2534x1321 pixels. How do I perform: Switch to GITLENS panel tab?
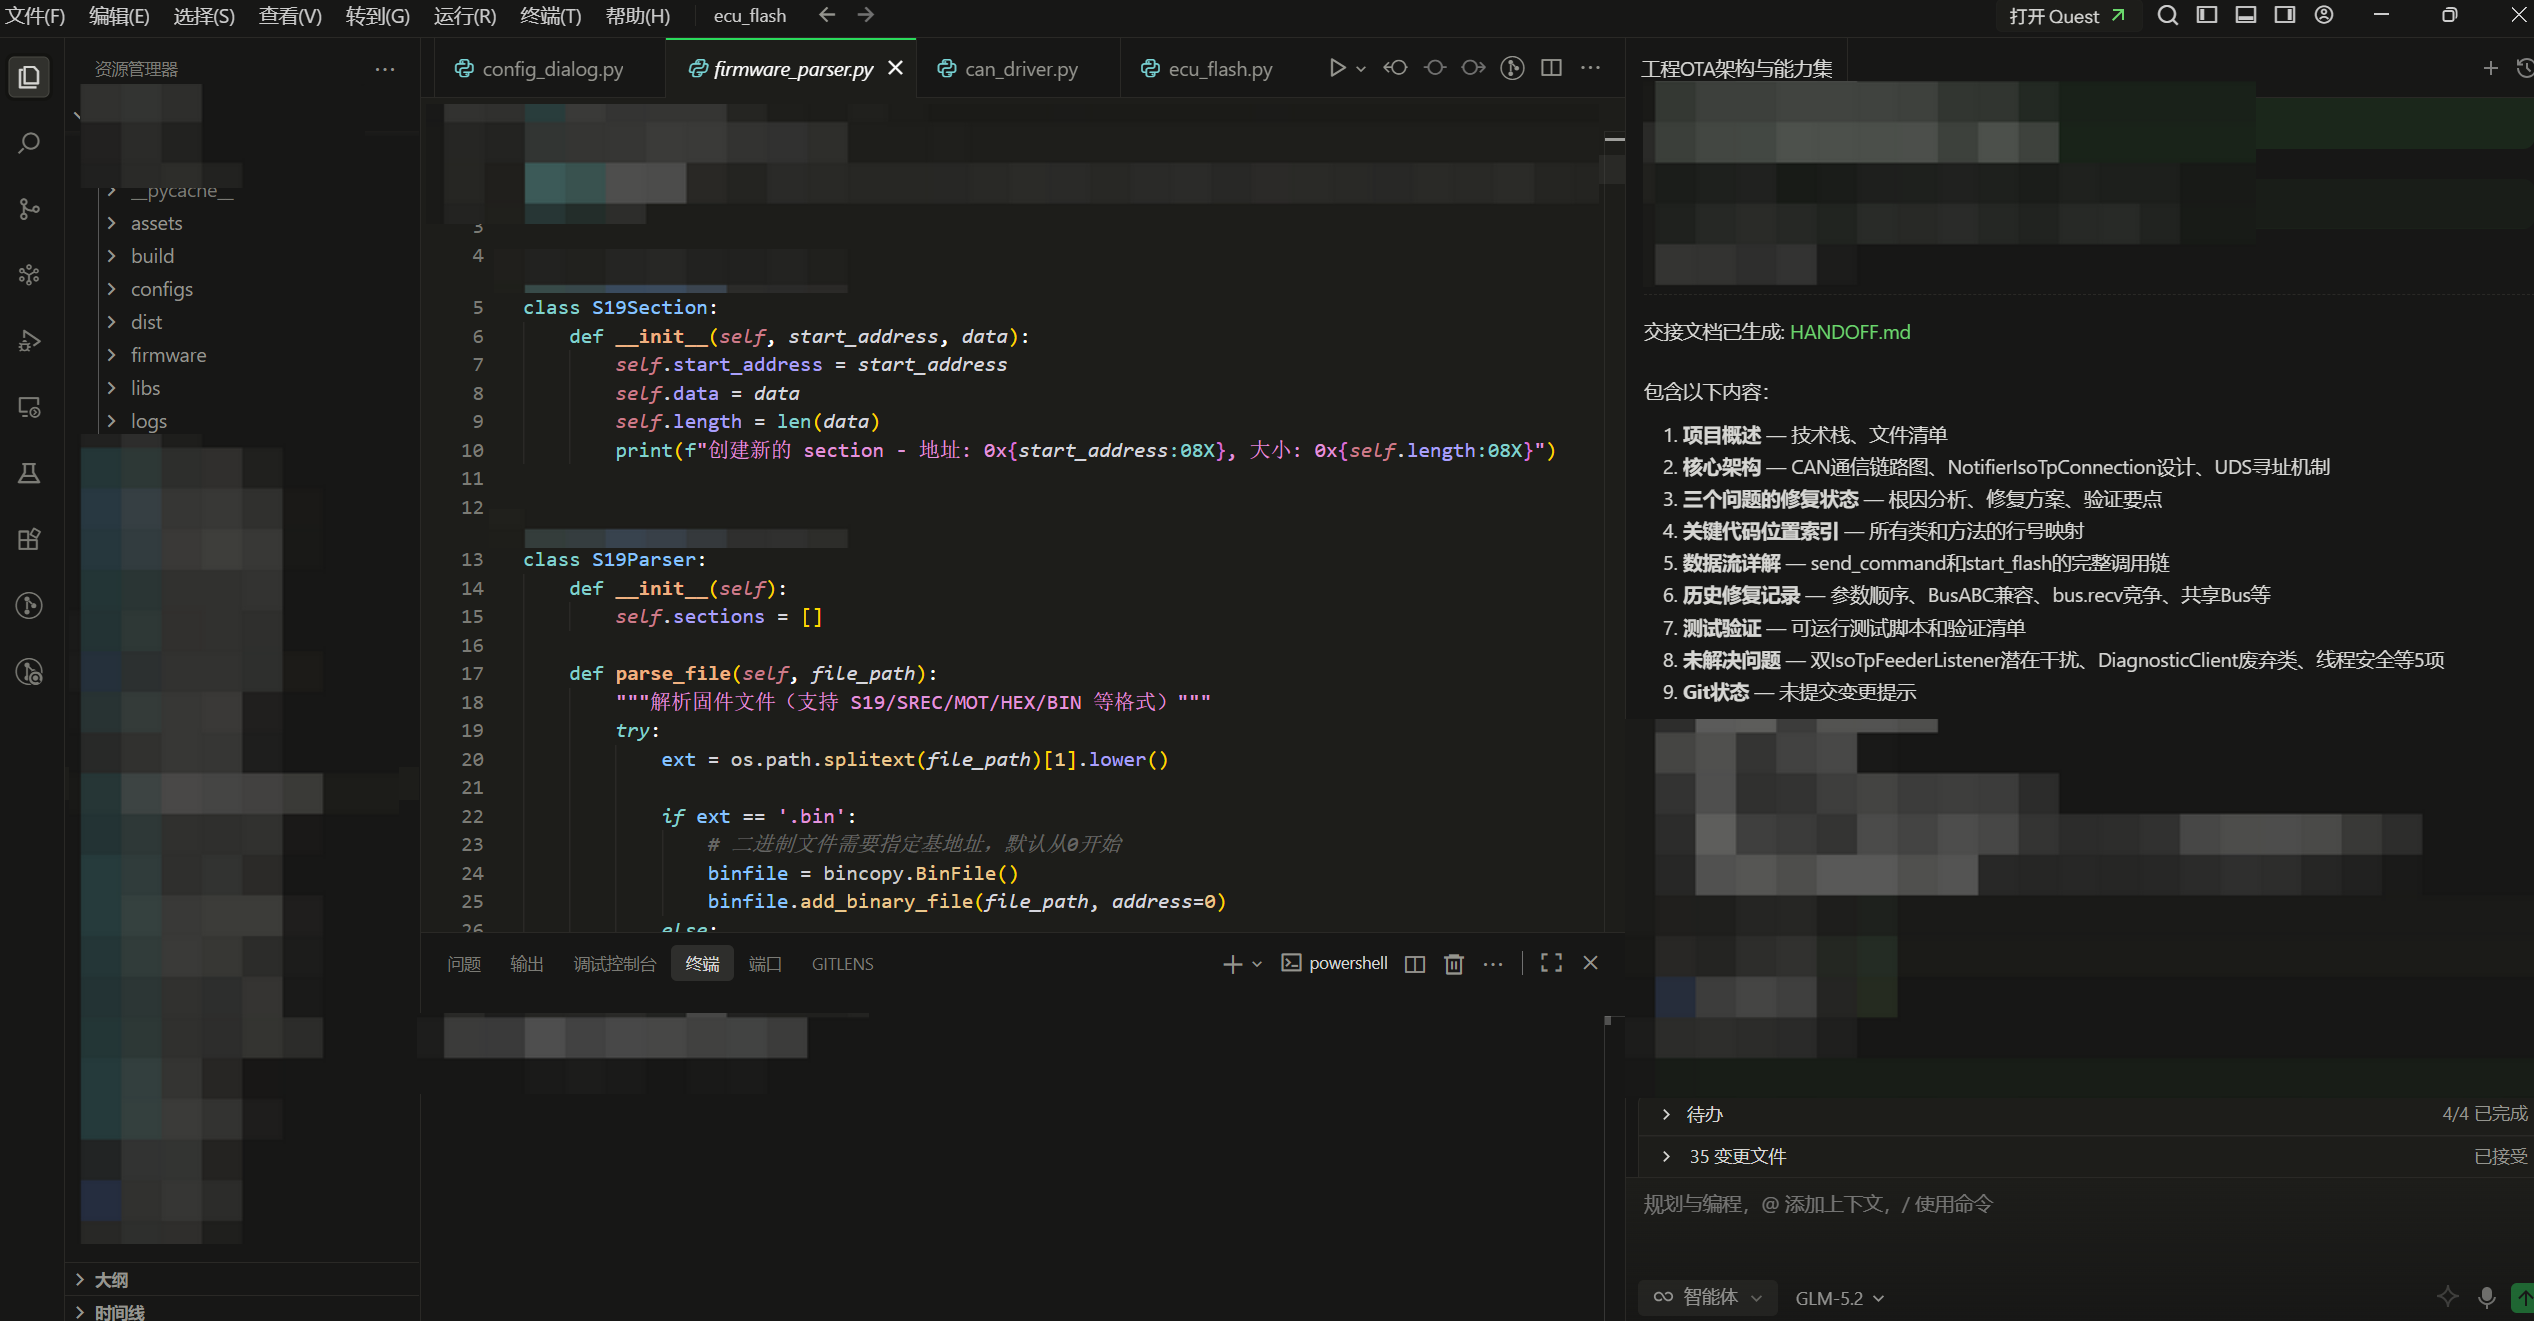843,964
